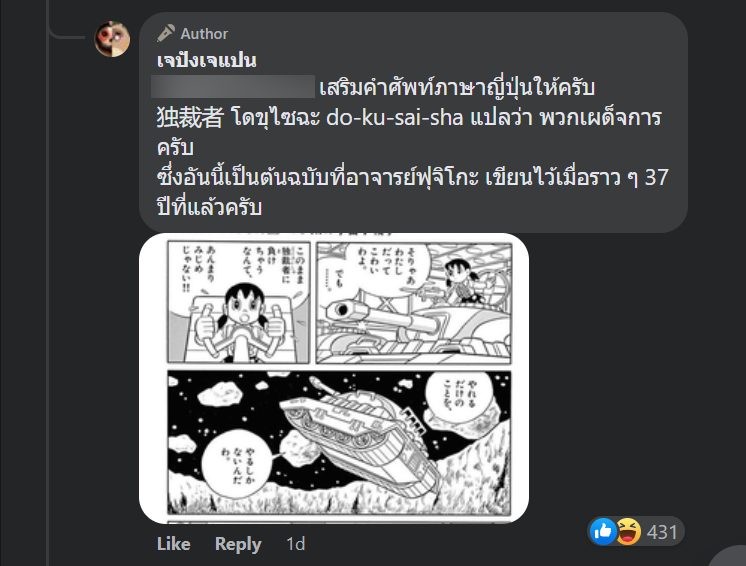Open the attached Doraemon manga image

[334, 378]
